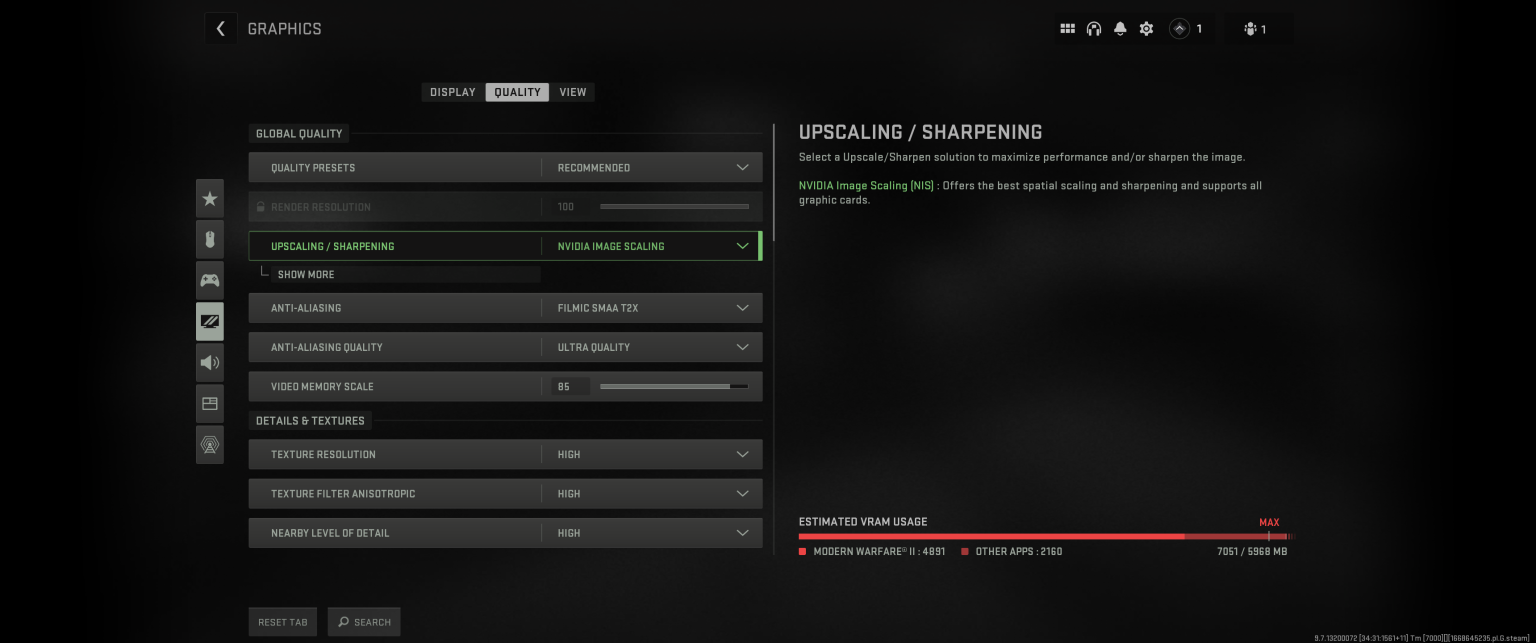
Task: Select the Mouse settings icon
Action: point(210,238)
